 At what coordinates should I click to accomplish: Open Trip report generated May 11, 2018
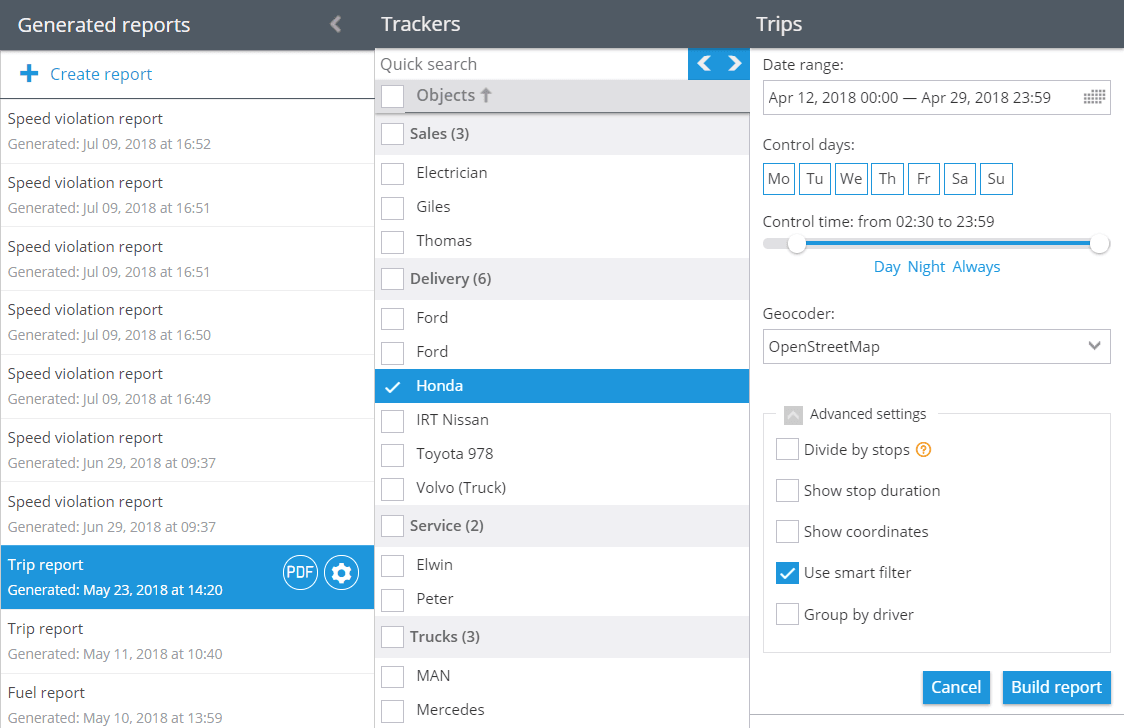click(x=187, y=641)
